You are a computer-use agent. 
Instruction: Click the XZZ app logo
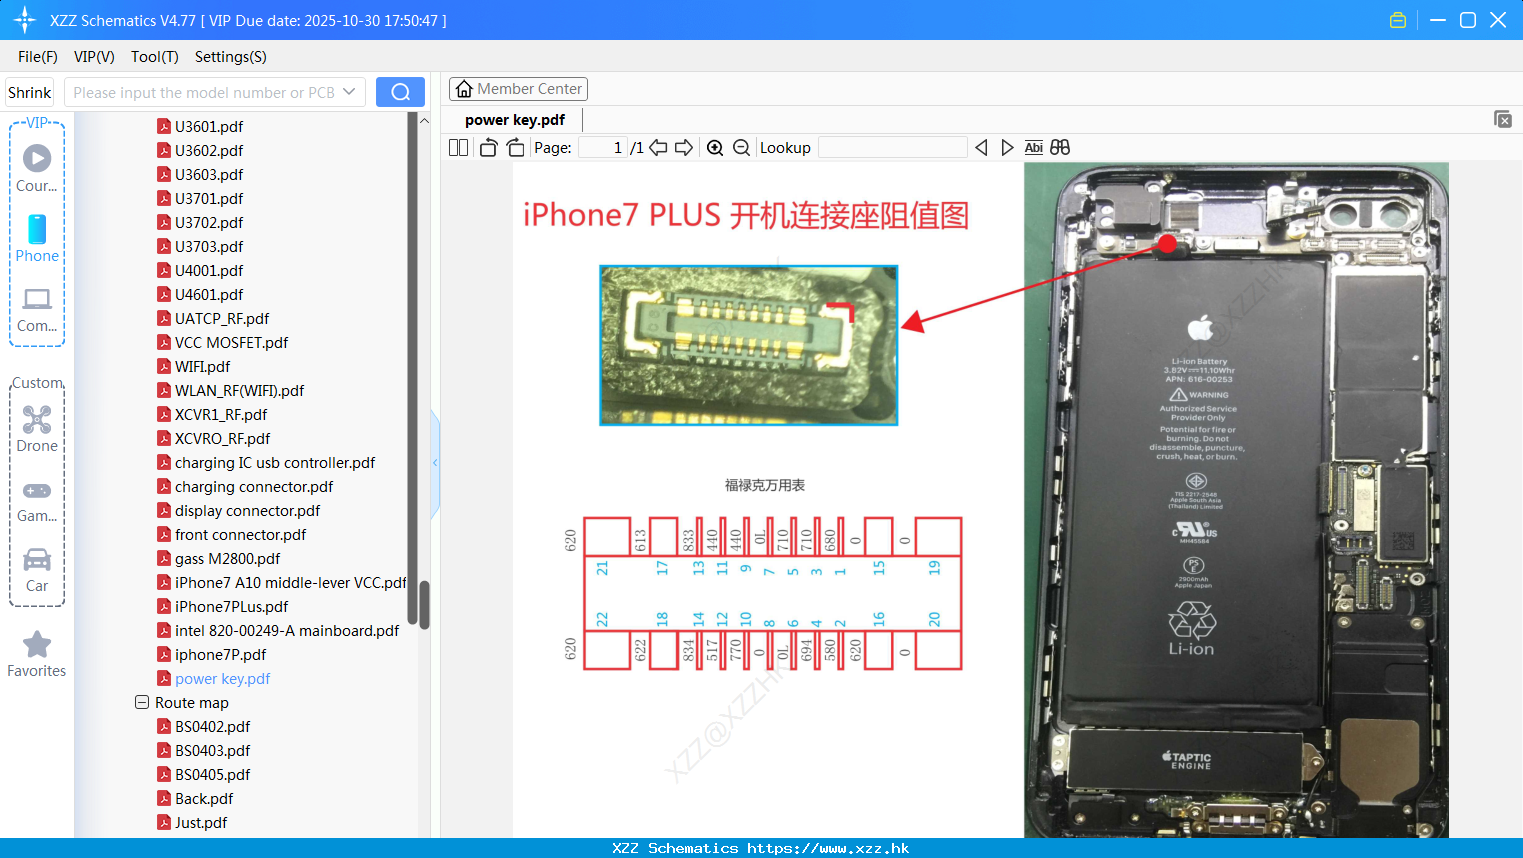click(24, 20)
